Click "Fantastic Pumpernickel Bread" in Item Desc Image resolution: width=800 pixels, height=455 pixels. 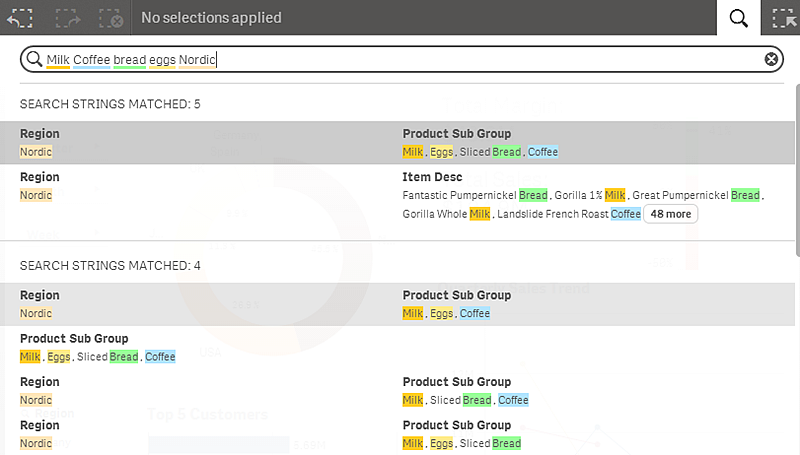(474, 195)
